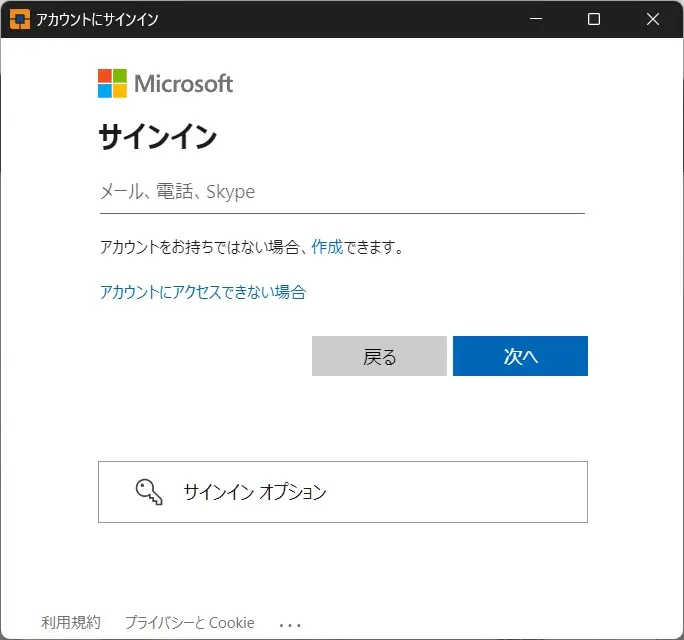
Task: Open the 作成 link to create account
Action: [327, 247]
